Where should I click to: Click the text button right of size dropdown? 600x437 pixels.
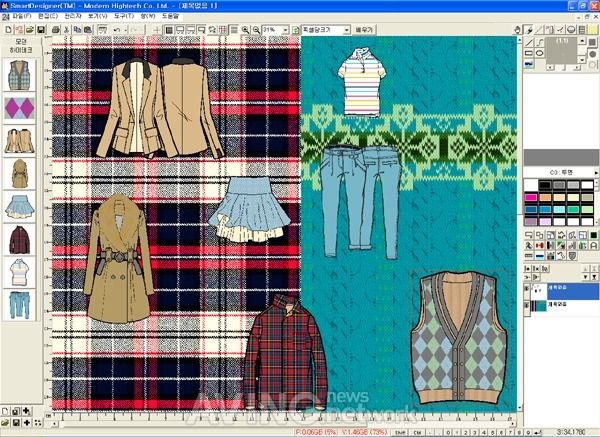coord(364,30)
